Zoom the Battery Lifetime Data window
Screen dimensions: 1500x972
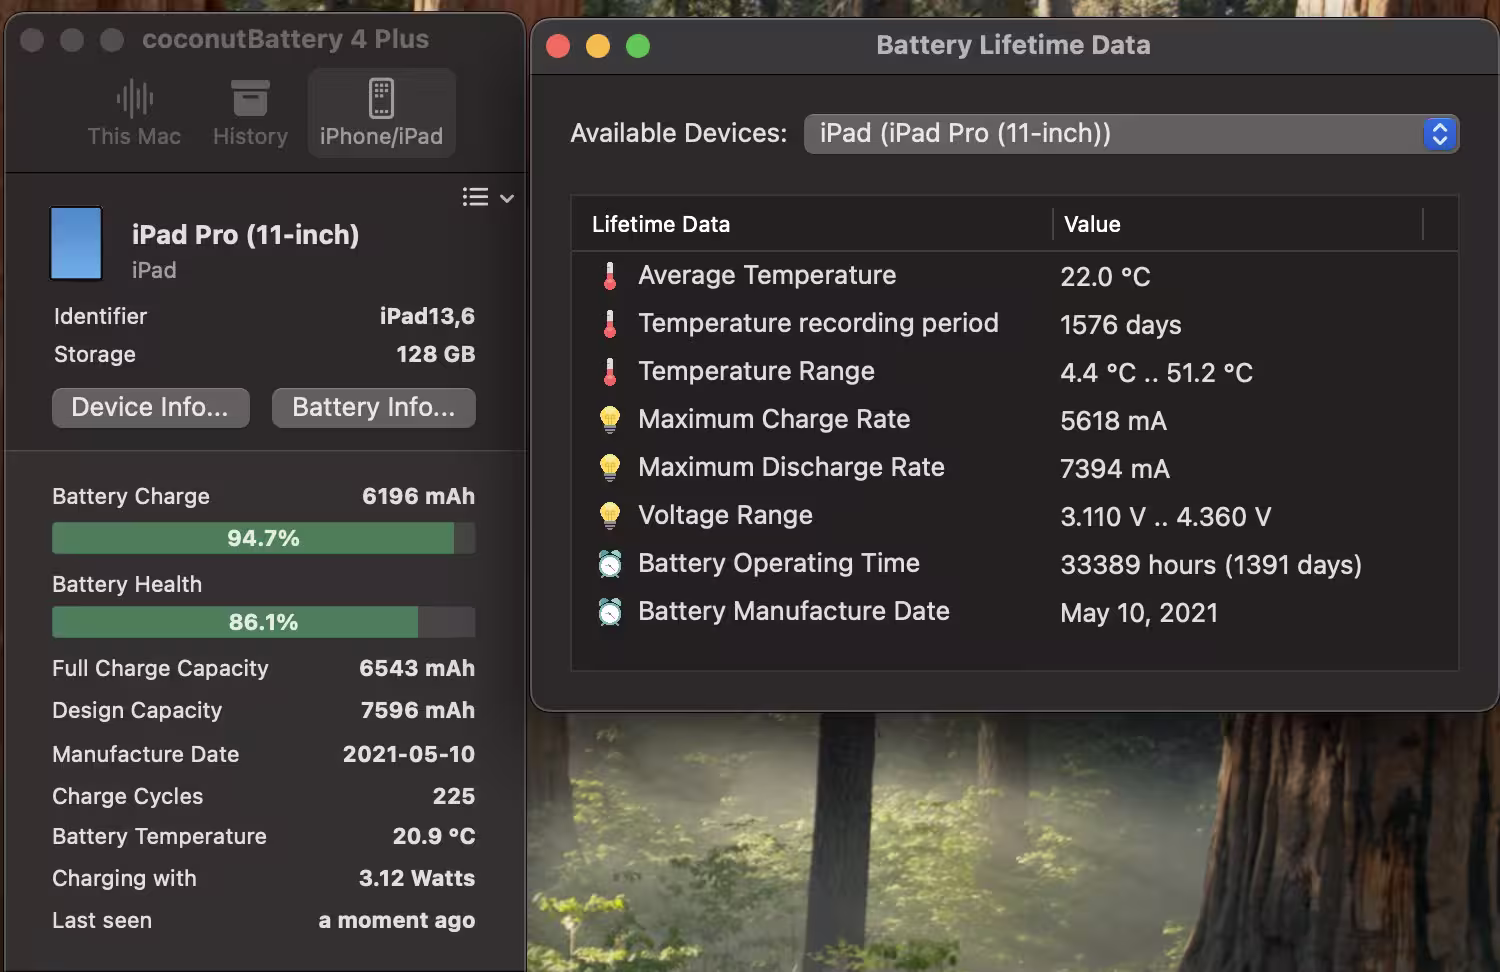click(638, 46)
